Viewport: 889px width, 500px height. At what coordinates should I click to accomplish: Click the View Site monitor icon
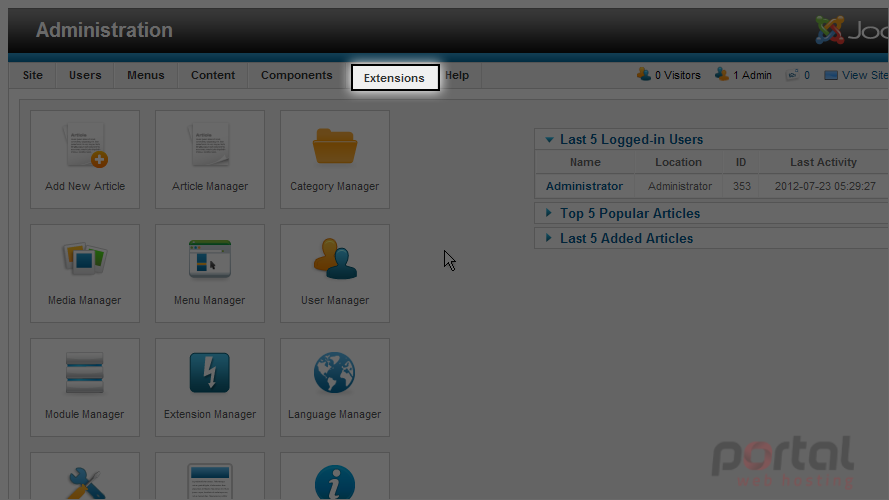tap(831, 75)
